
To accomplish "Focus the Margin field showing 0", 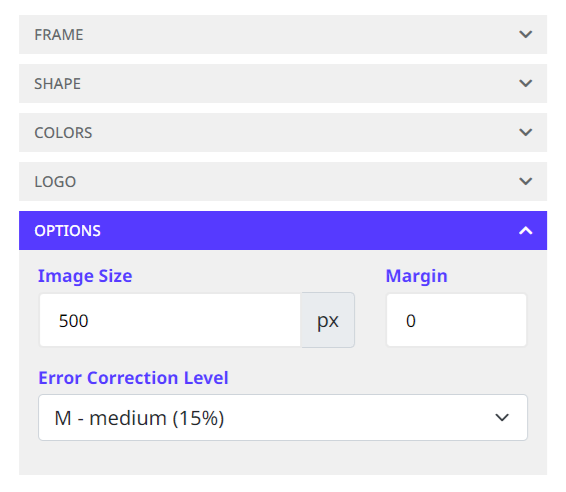I will point(457,320).
